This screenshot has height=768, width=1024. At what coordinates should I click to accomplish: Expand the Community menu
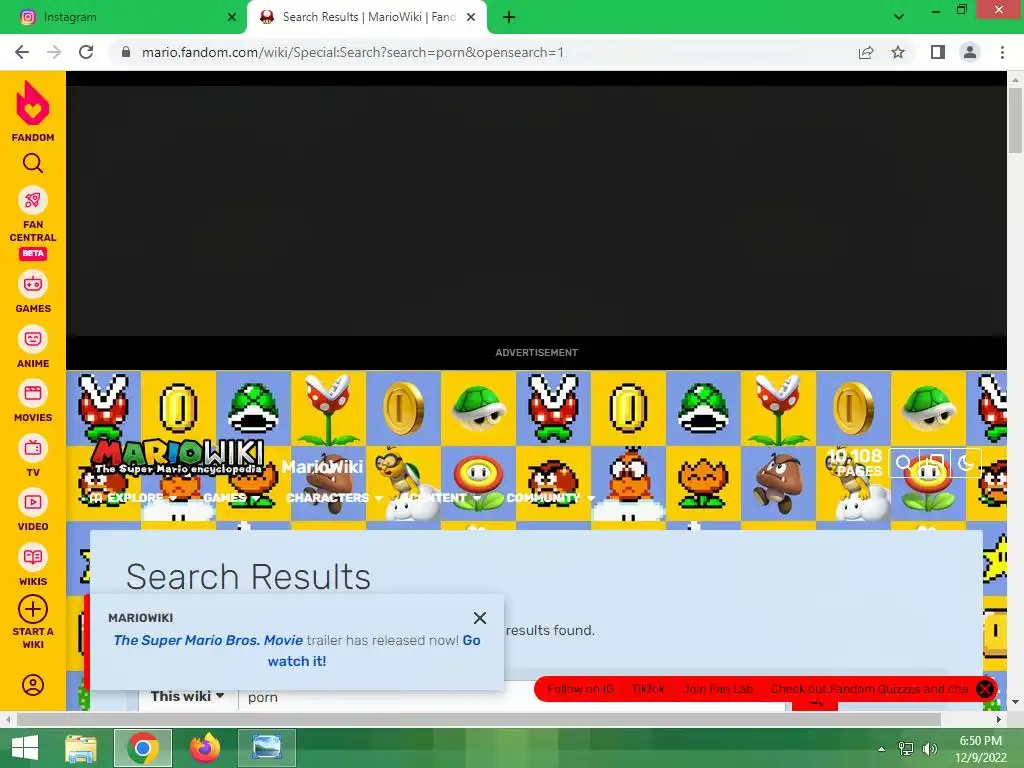tap(551, 498)
